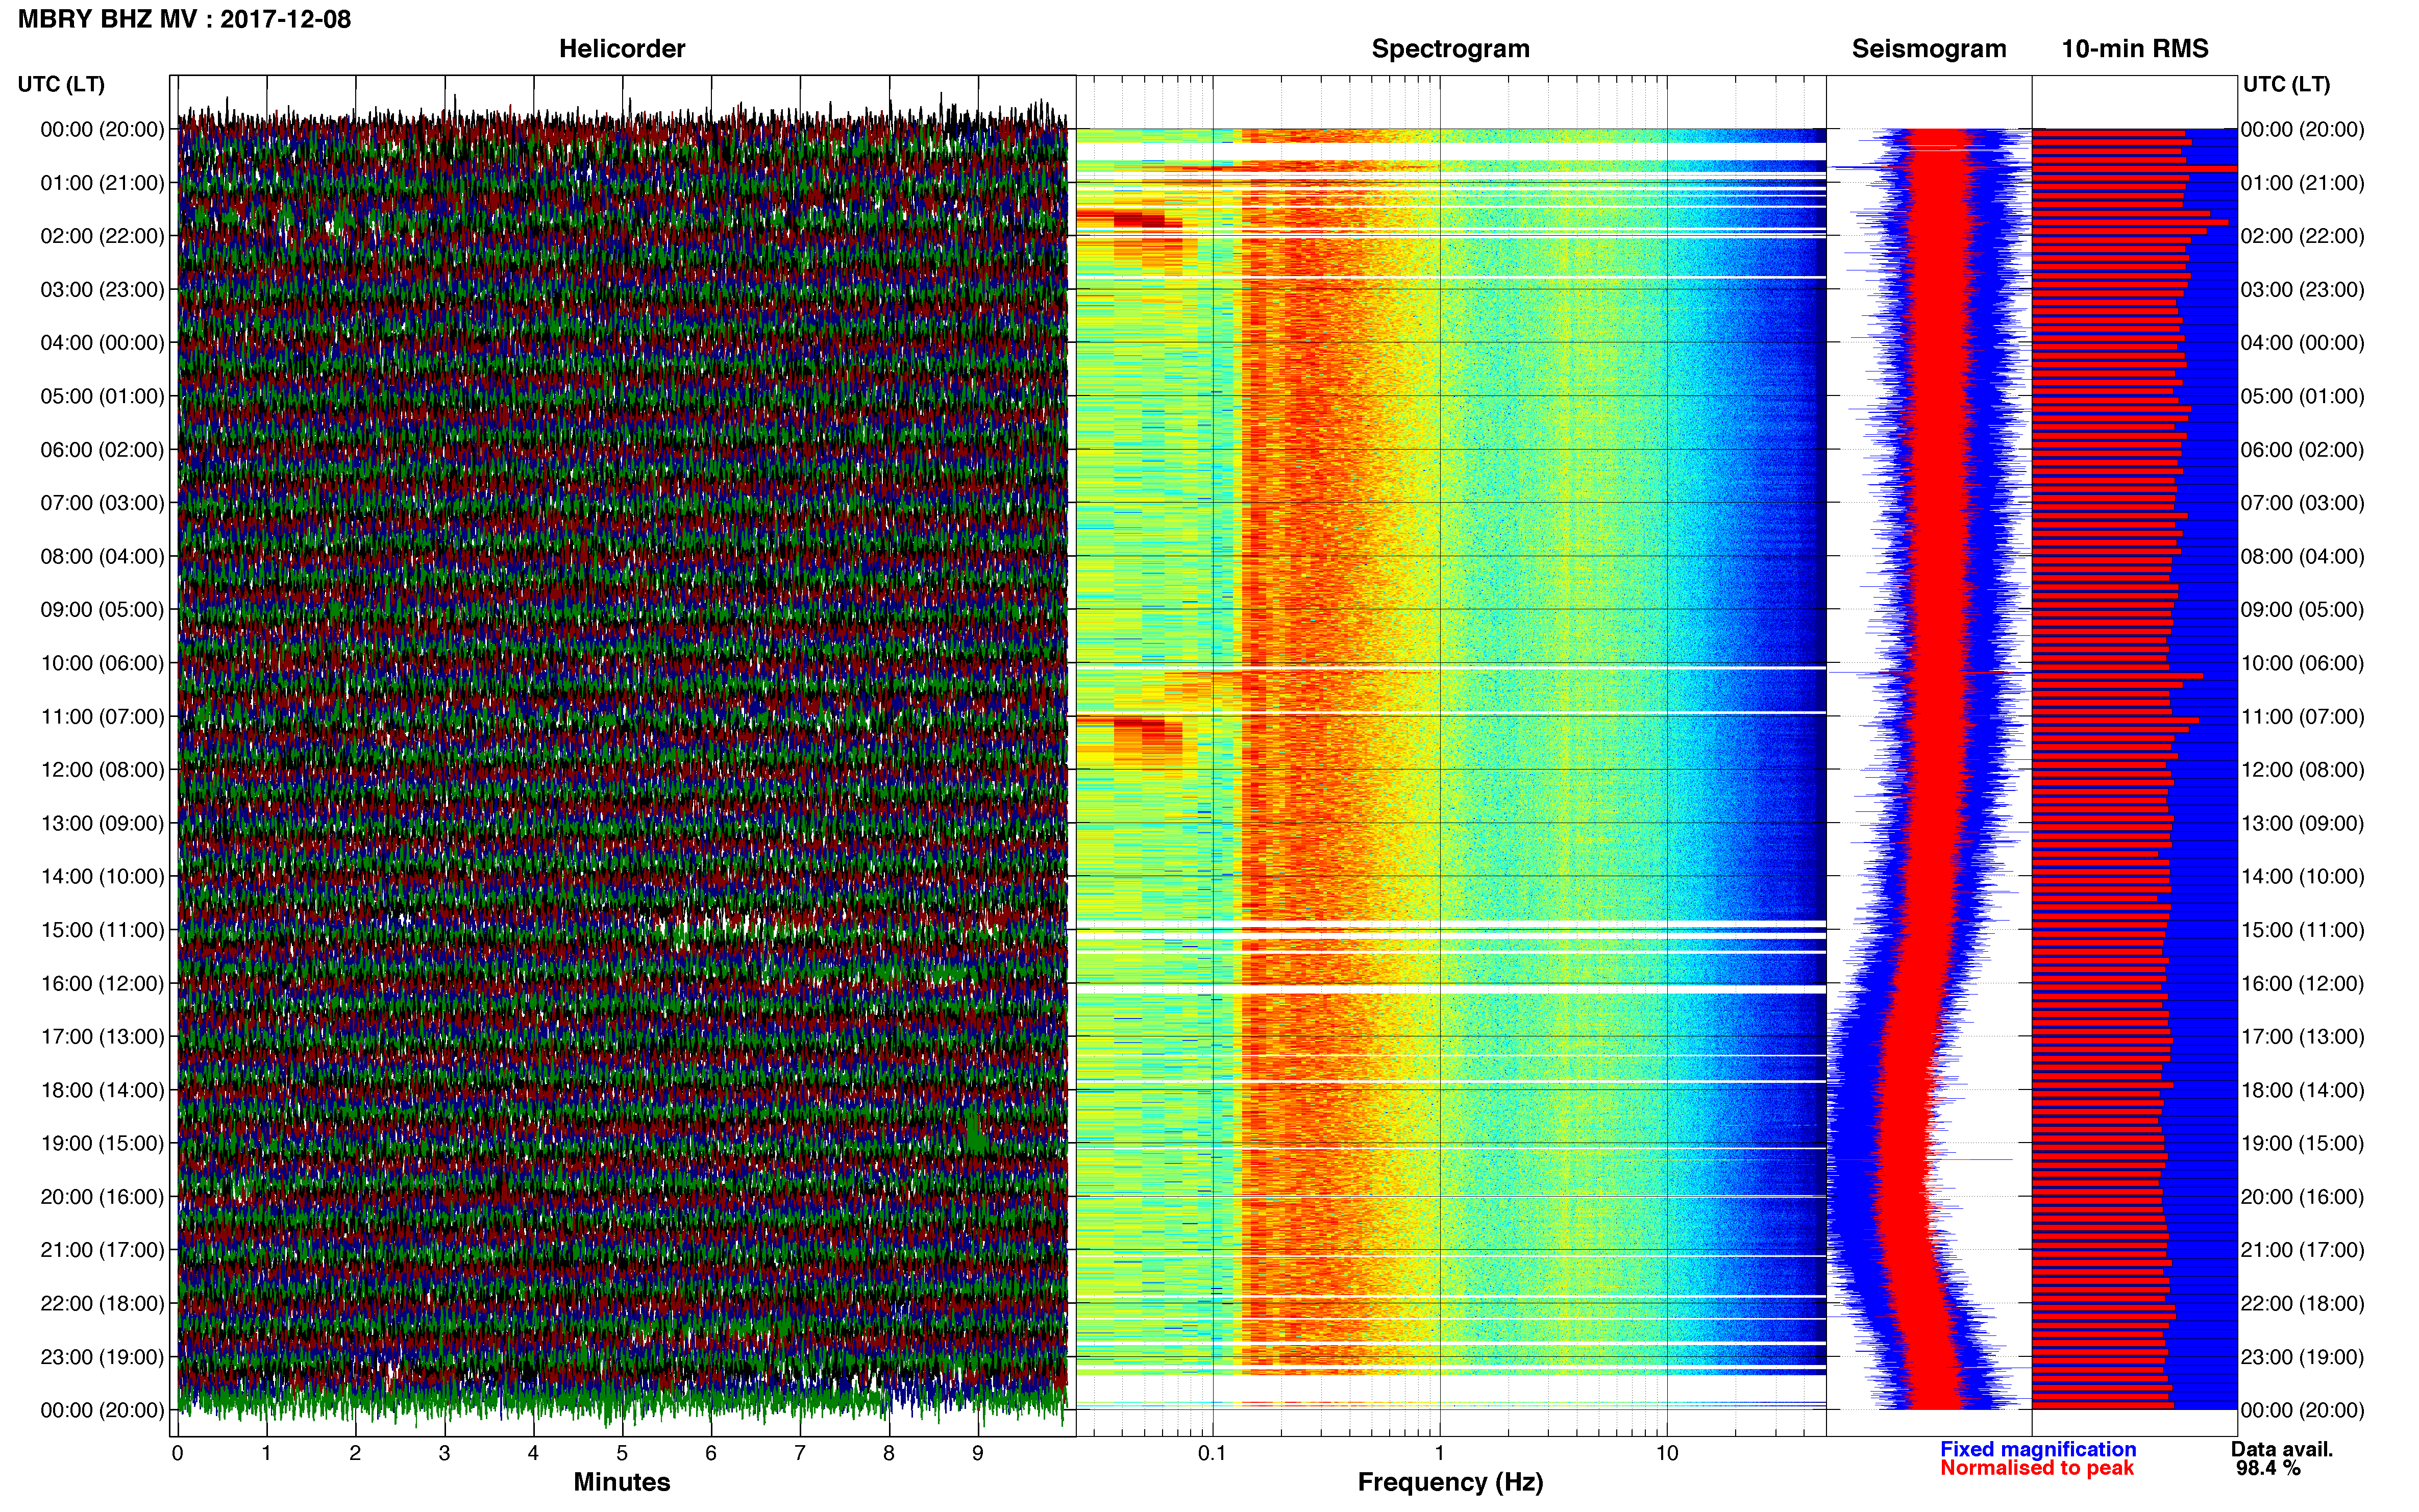This screenshot has width=2419, height=1512.
Task: Click left time label '22:00 (18:00)'
Action: coord(102,1304)
